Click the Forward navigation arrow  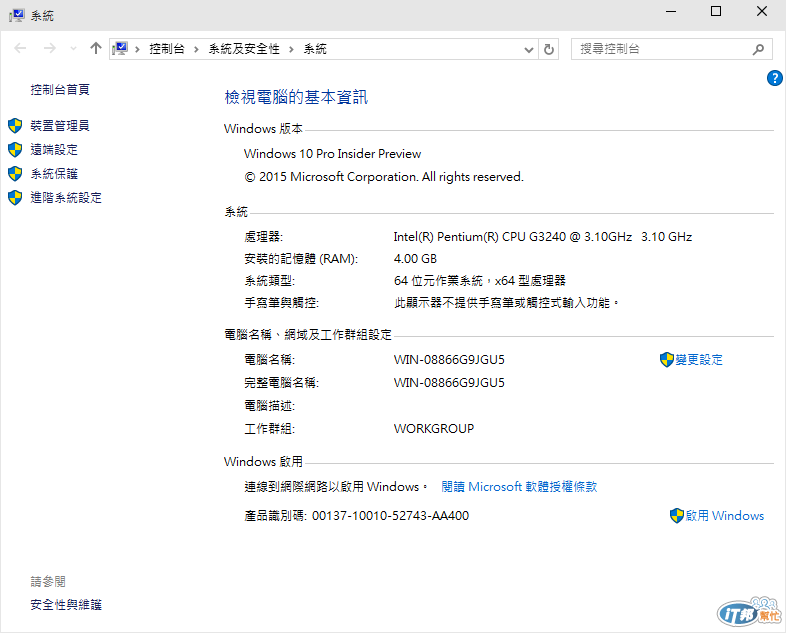click(x=50, y=49)
